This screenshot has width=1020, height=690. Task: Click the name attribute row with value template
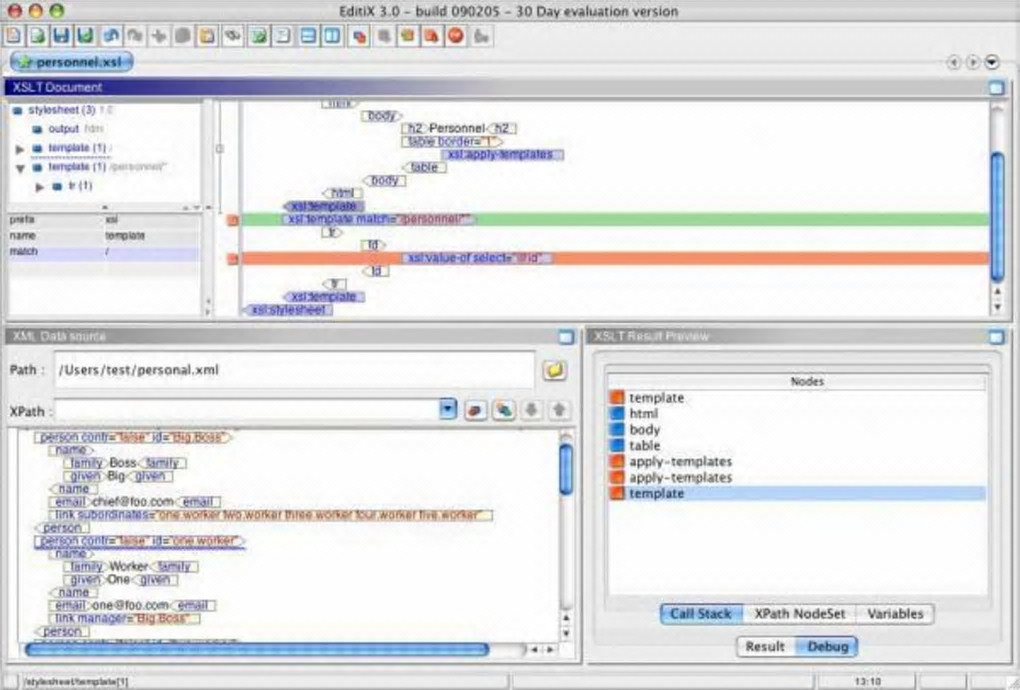pos(104,236)
